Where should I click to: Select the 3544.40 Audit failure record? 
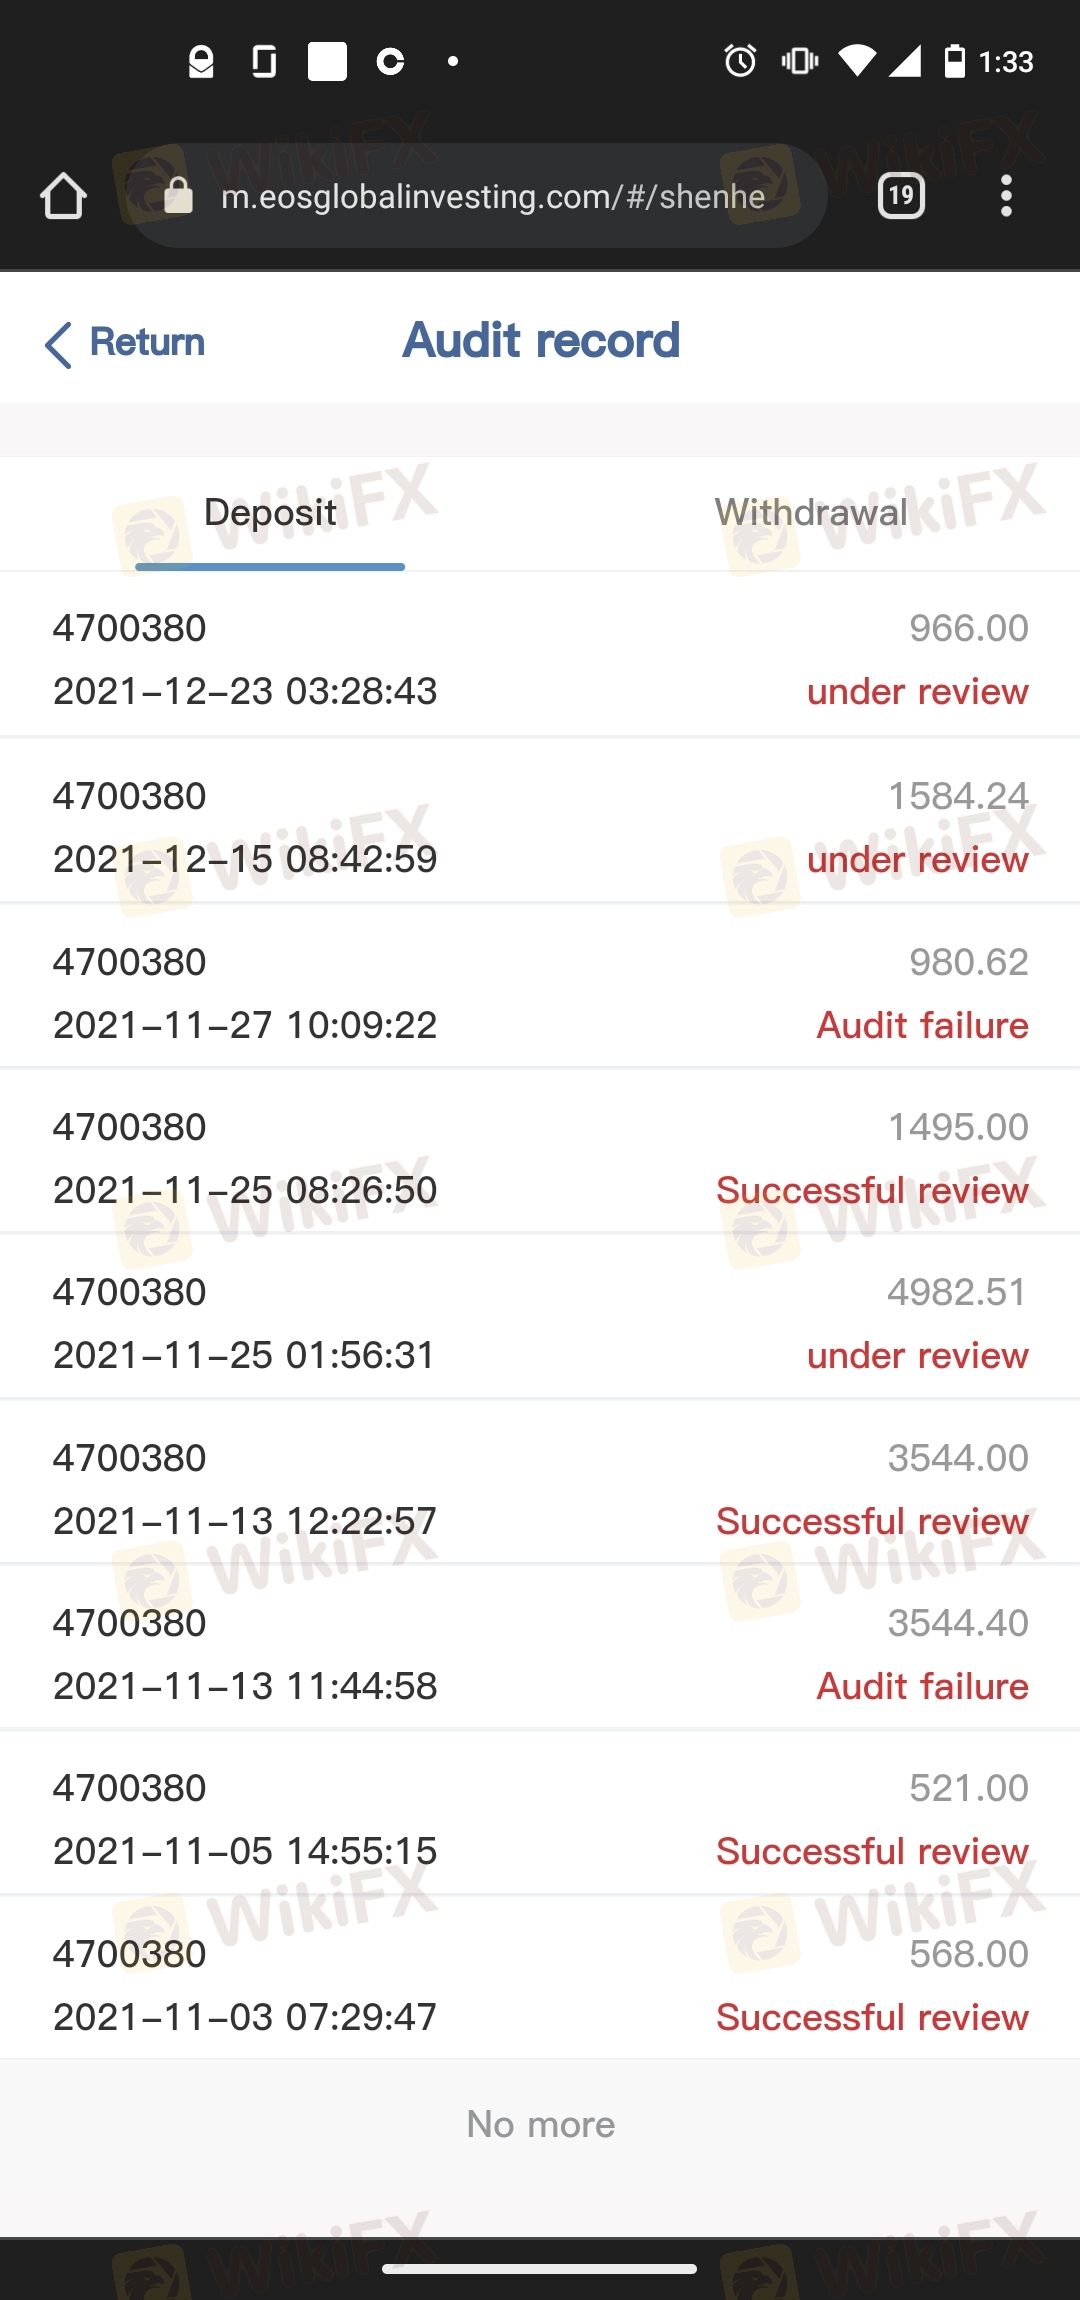[x=540, y=1654]
